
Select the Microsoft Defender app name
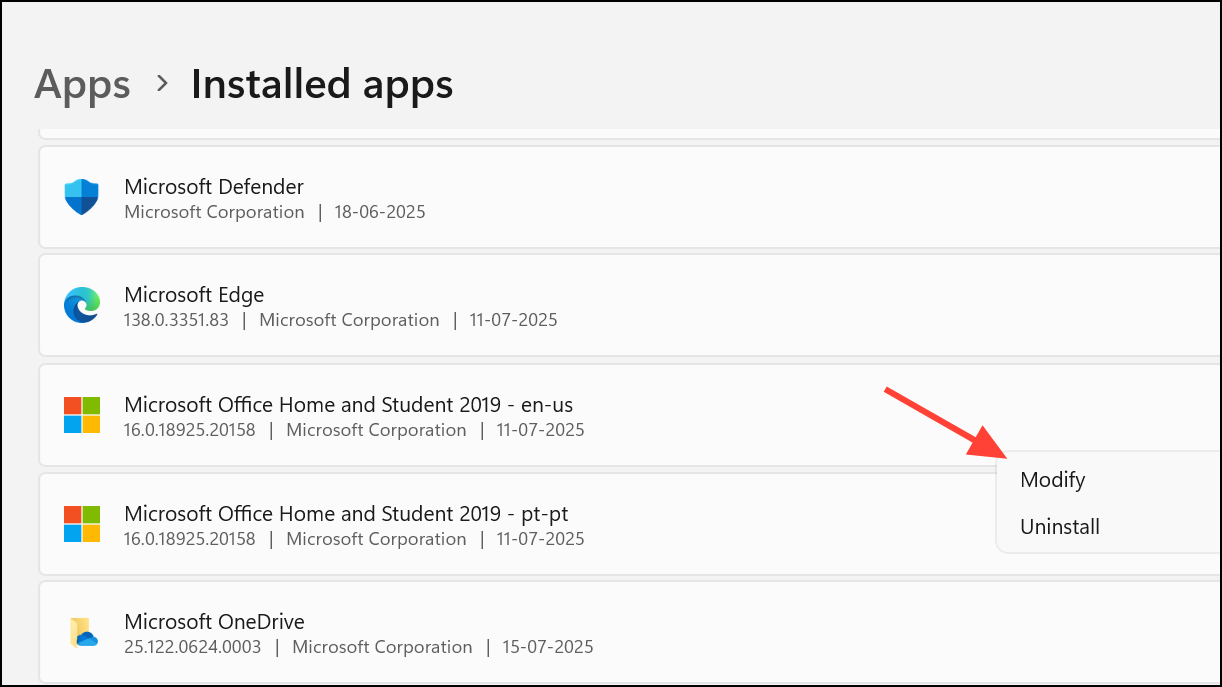(x=214, y=186)
